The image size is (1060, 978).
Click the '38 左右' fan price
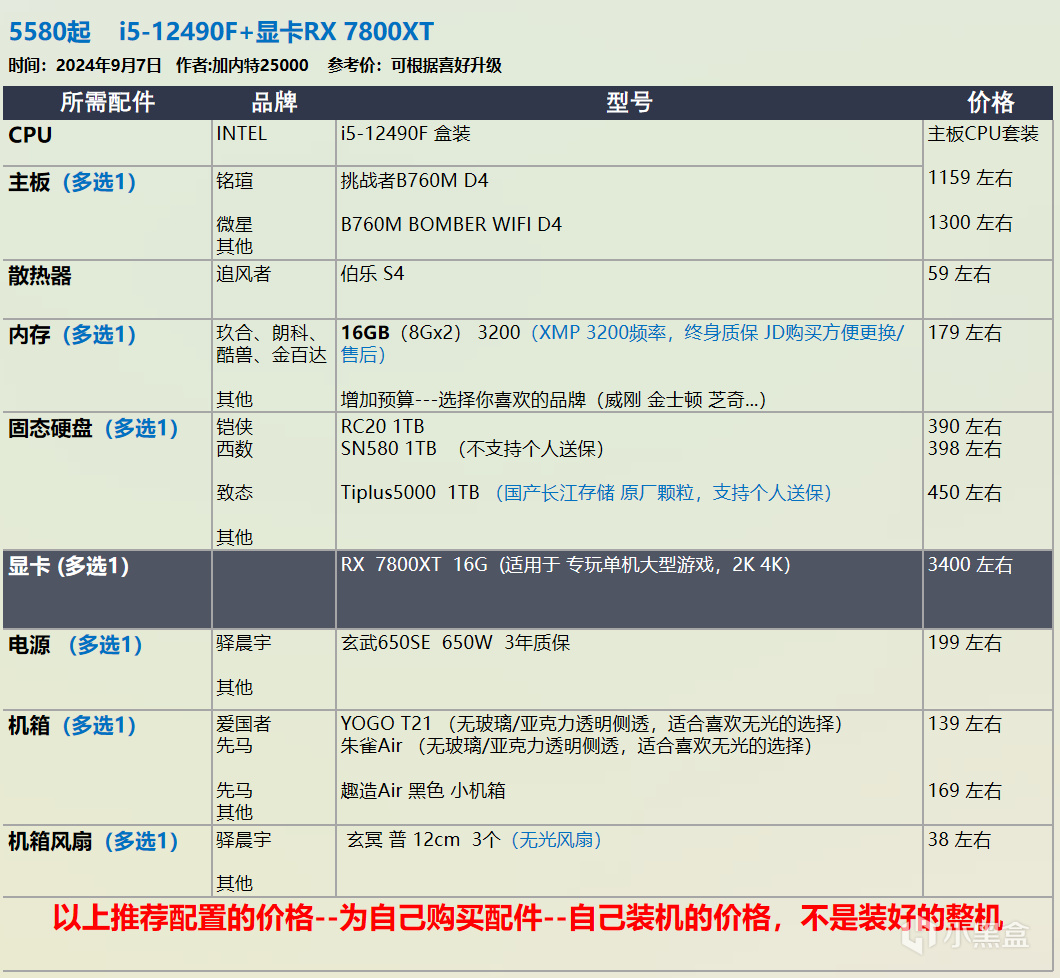tap(959, 840)
